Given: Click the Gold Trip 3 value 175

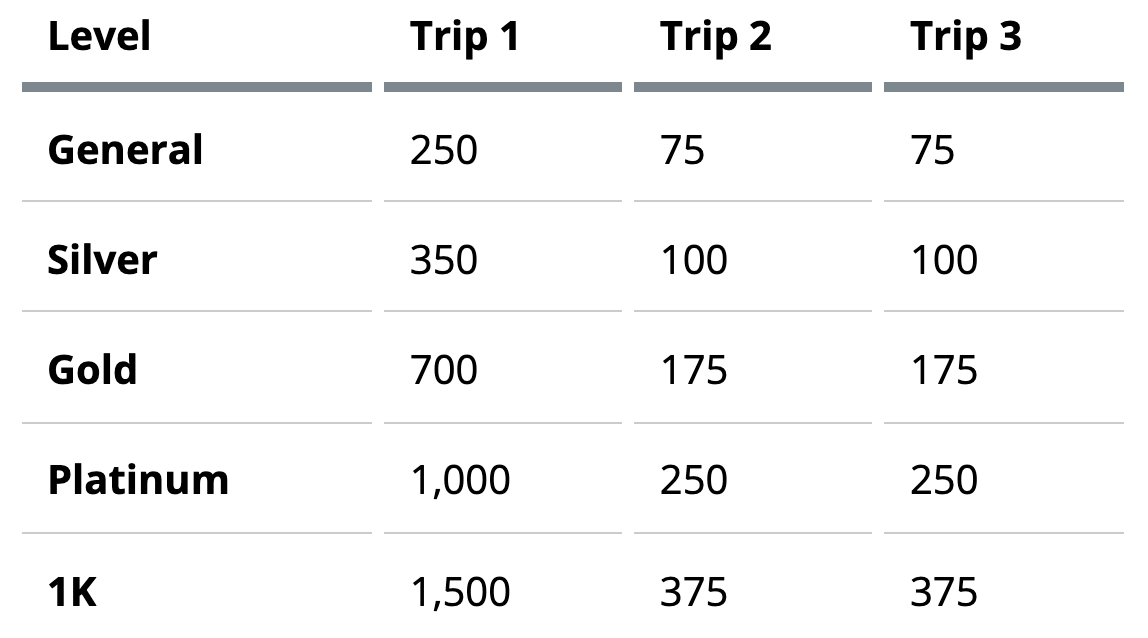Looking at the screenshot, I should click(944, 371).
